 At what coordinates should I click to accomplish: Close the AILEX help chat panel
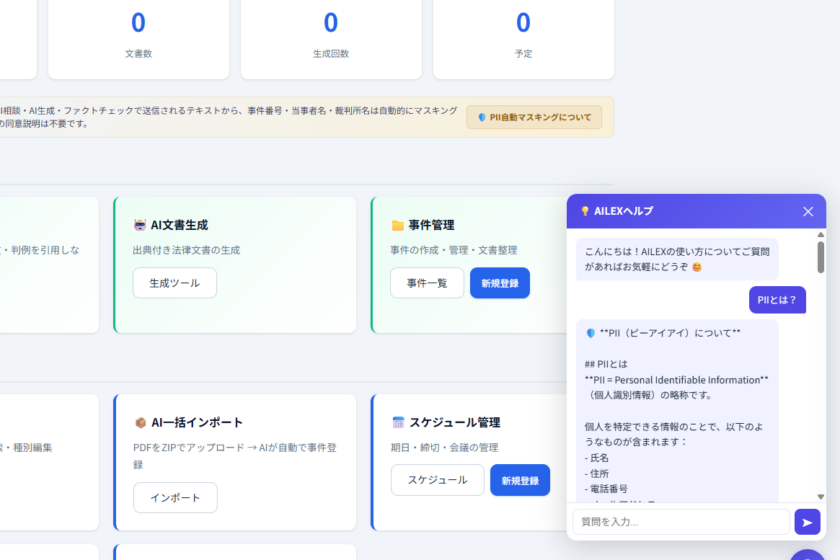808,211
